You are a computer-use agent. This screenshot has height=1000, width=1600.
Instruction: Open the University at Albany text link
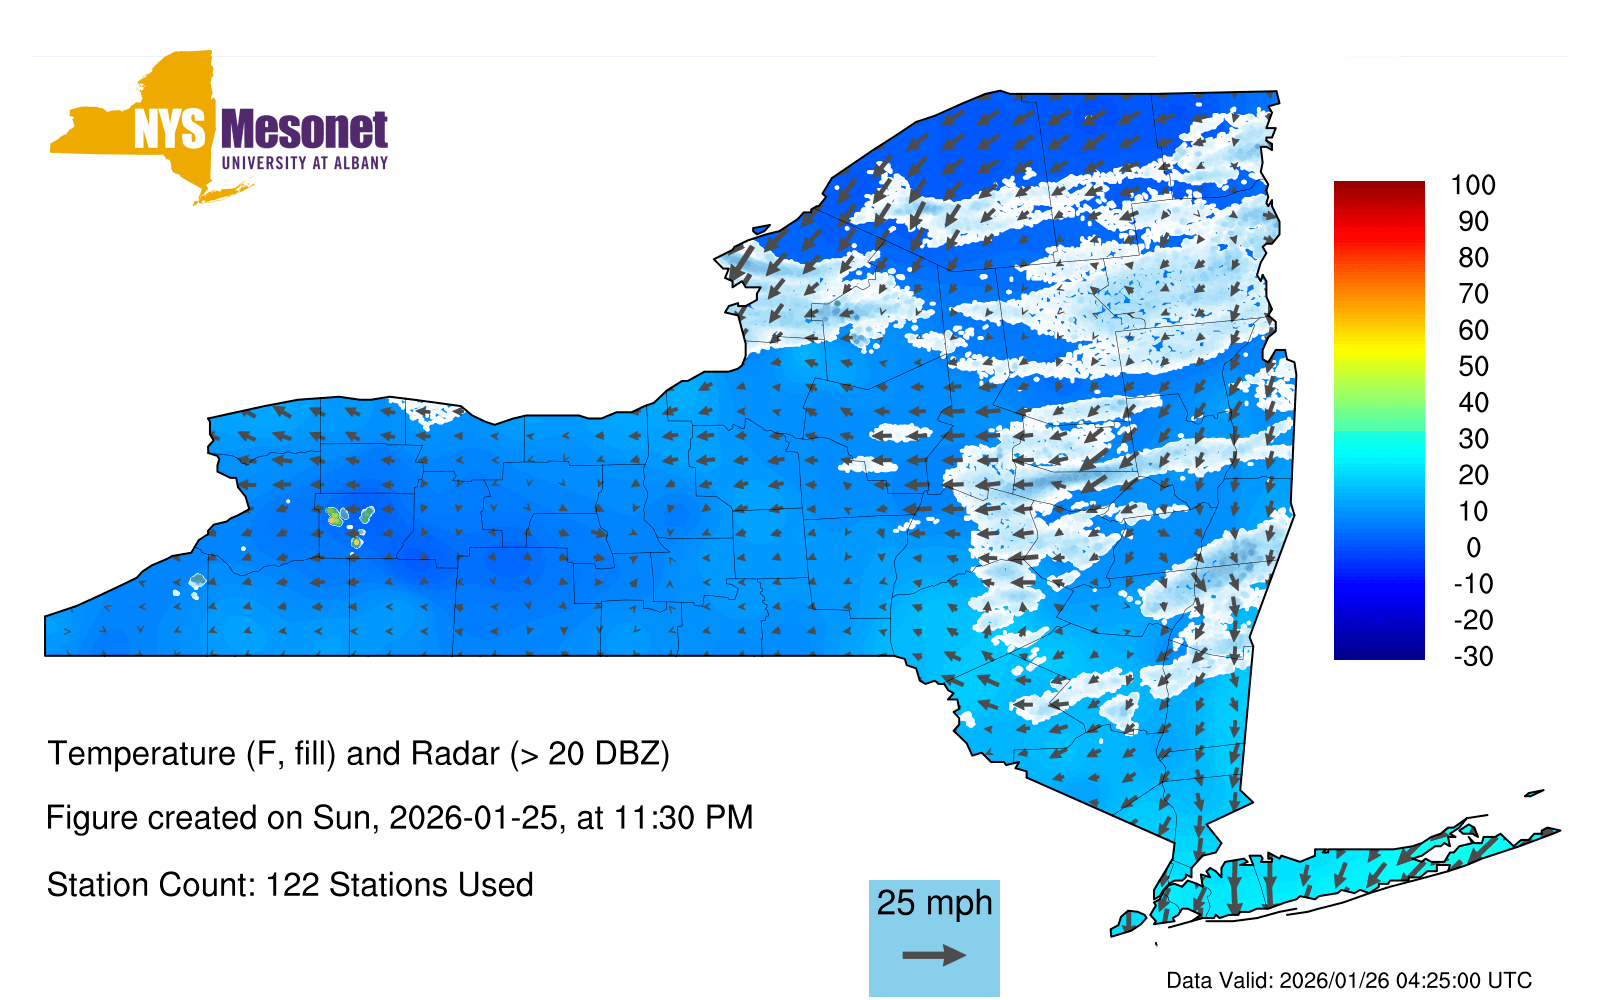(x=304, y=163)
